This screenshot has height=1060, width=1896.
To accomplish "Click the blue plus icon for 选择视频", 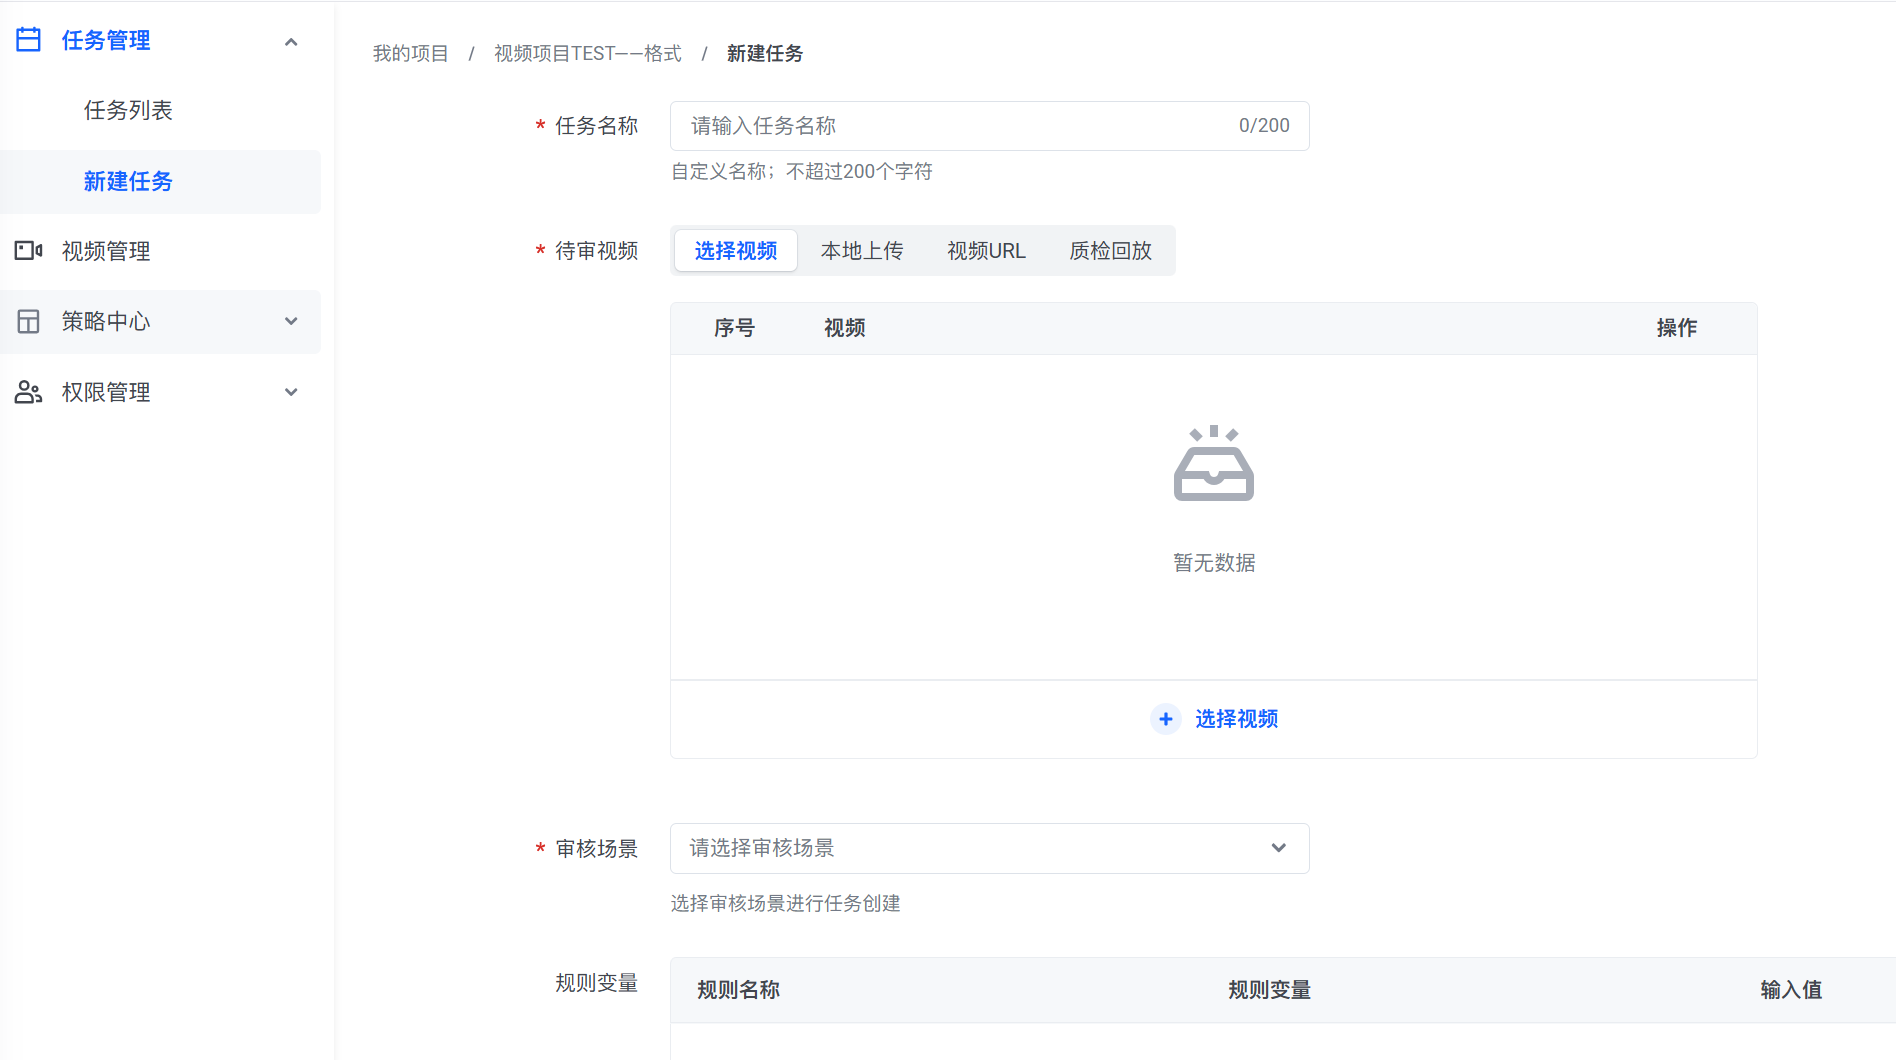I will [1166, 719].
